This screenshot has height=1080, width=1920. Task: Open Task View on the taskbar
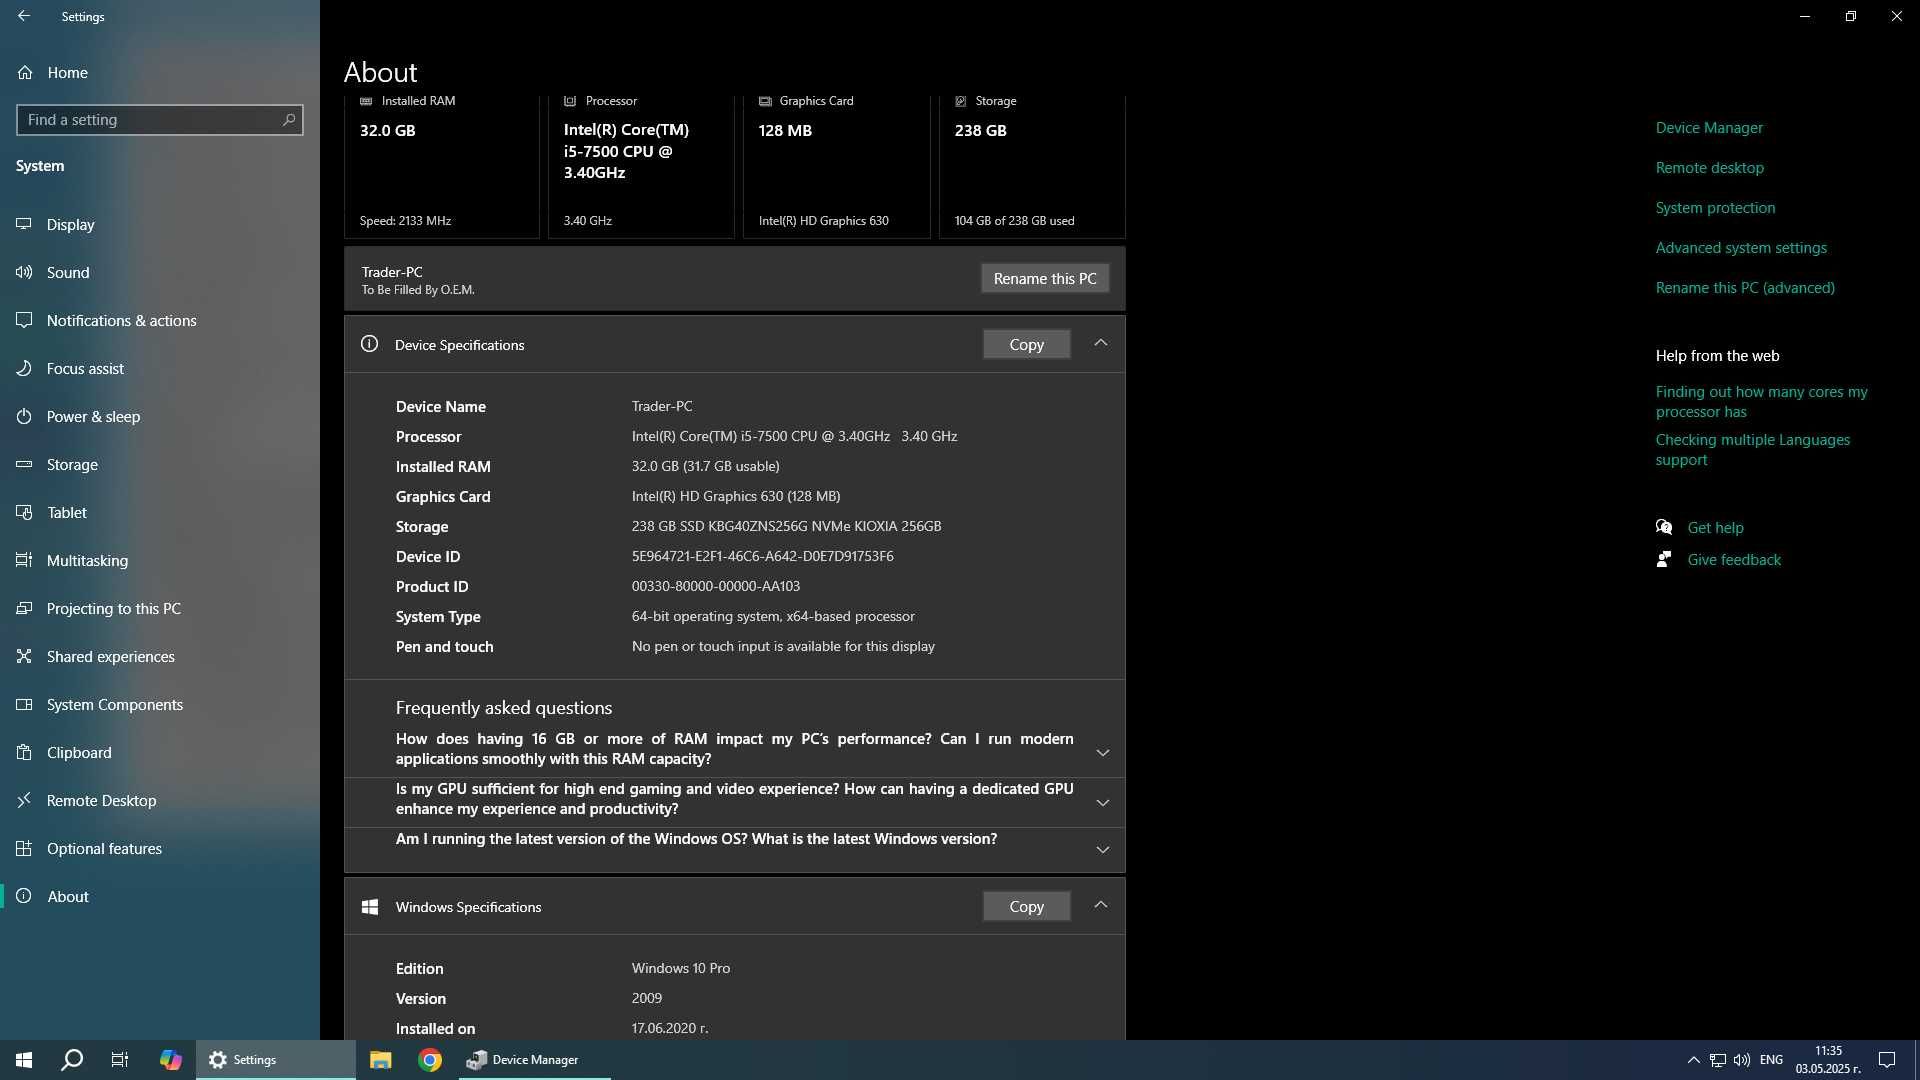tap(120, 1060)
